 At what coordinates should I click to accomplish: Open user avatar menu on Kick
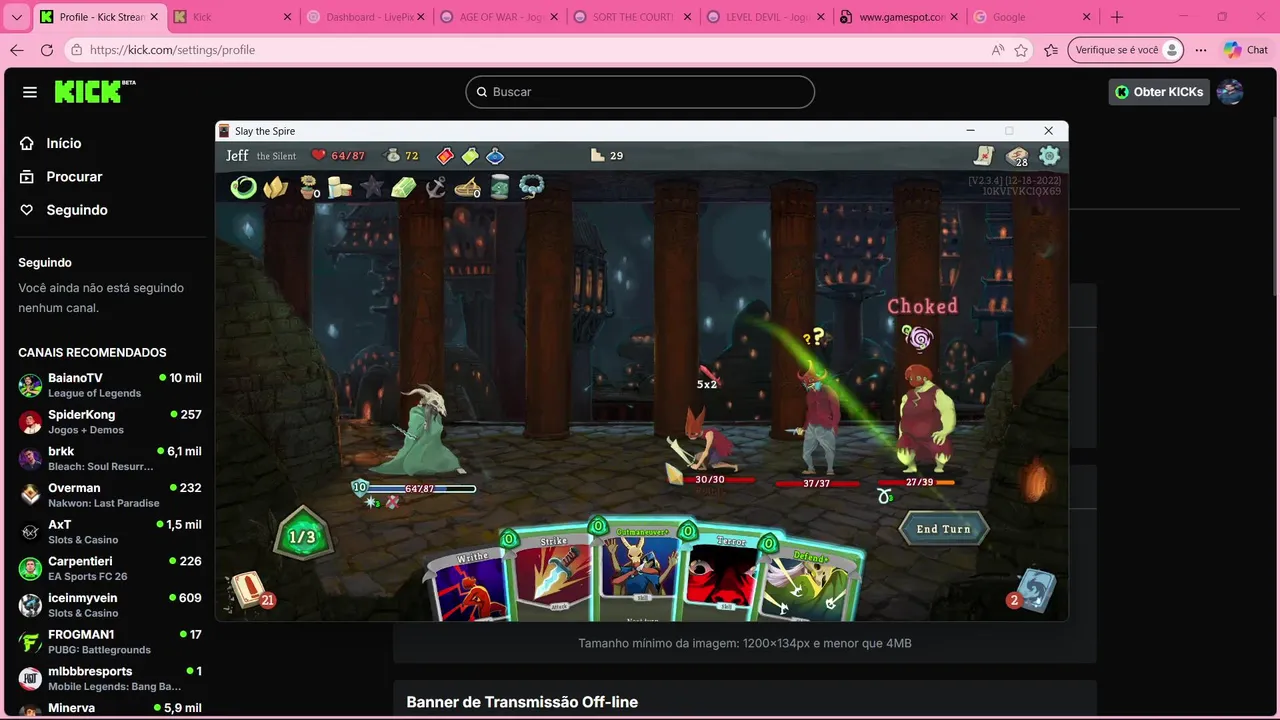point(1230,92)
